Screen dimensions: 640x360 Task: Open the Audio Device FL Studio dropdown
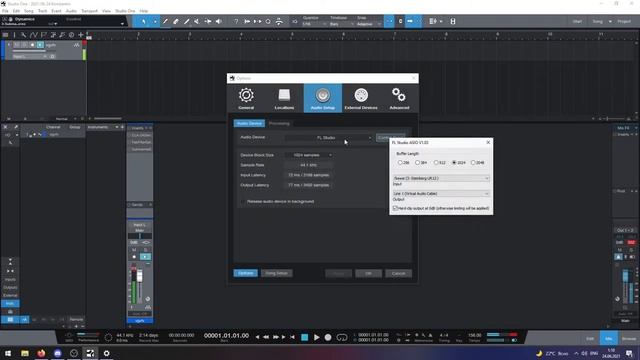point(329,138)
